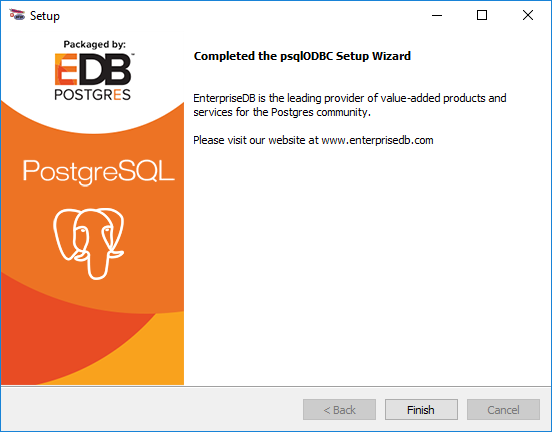552x432 pixels.
Task: Click the EnterpriseDB description paragraph
Action: coord(350,105)
